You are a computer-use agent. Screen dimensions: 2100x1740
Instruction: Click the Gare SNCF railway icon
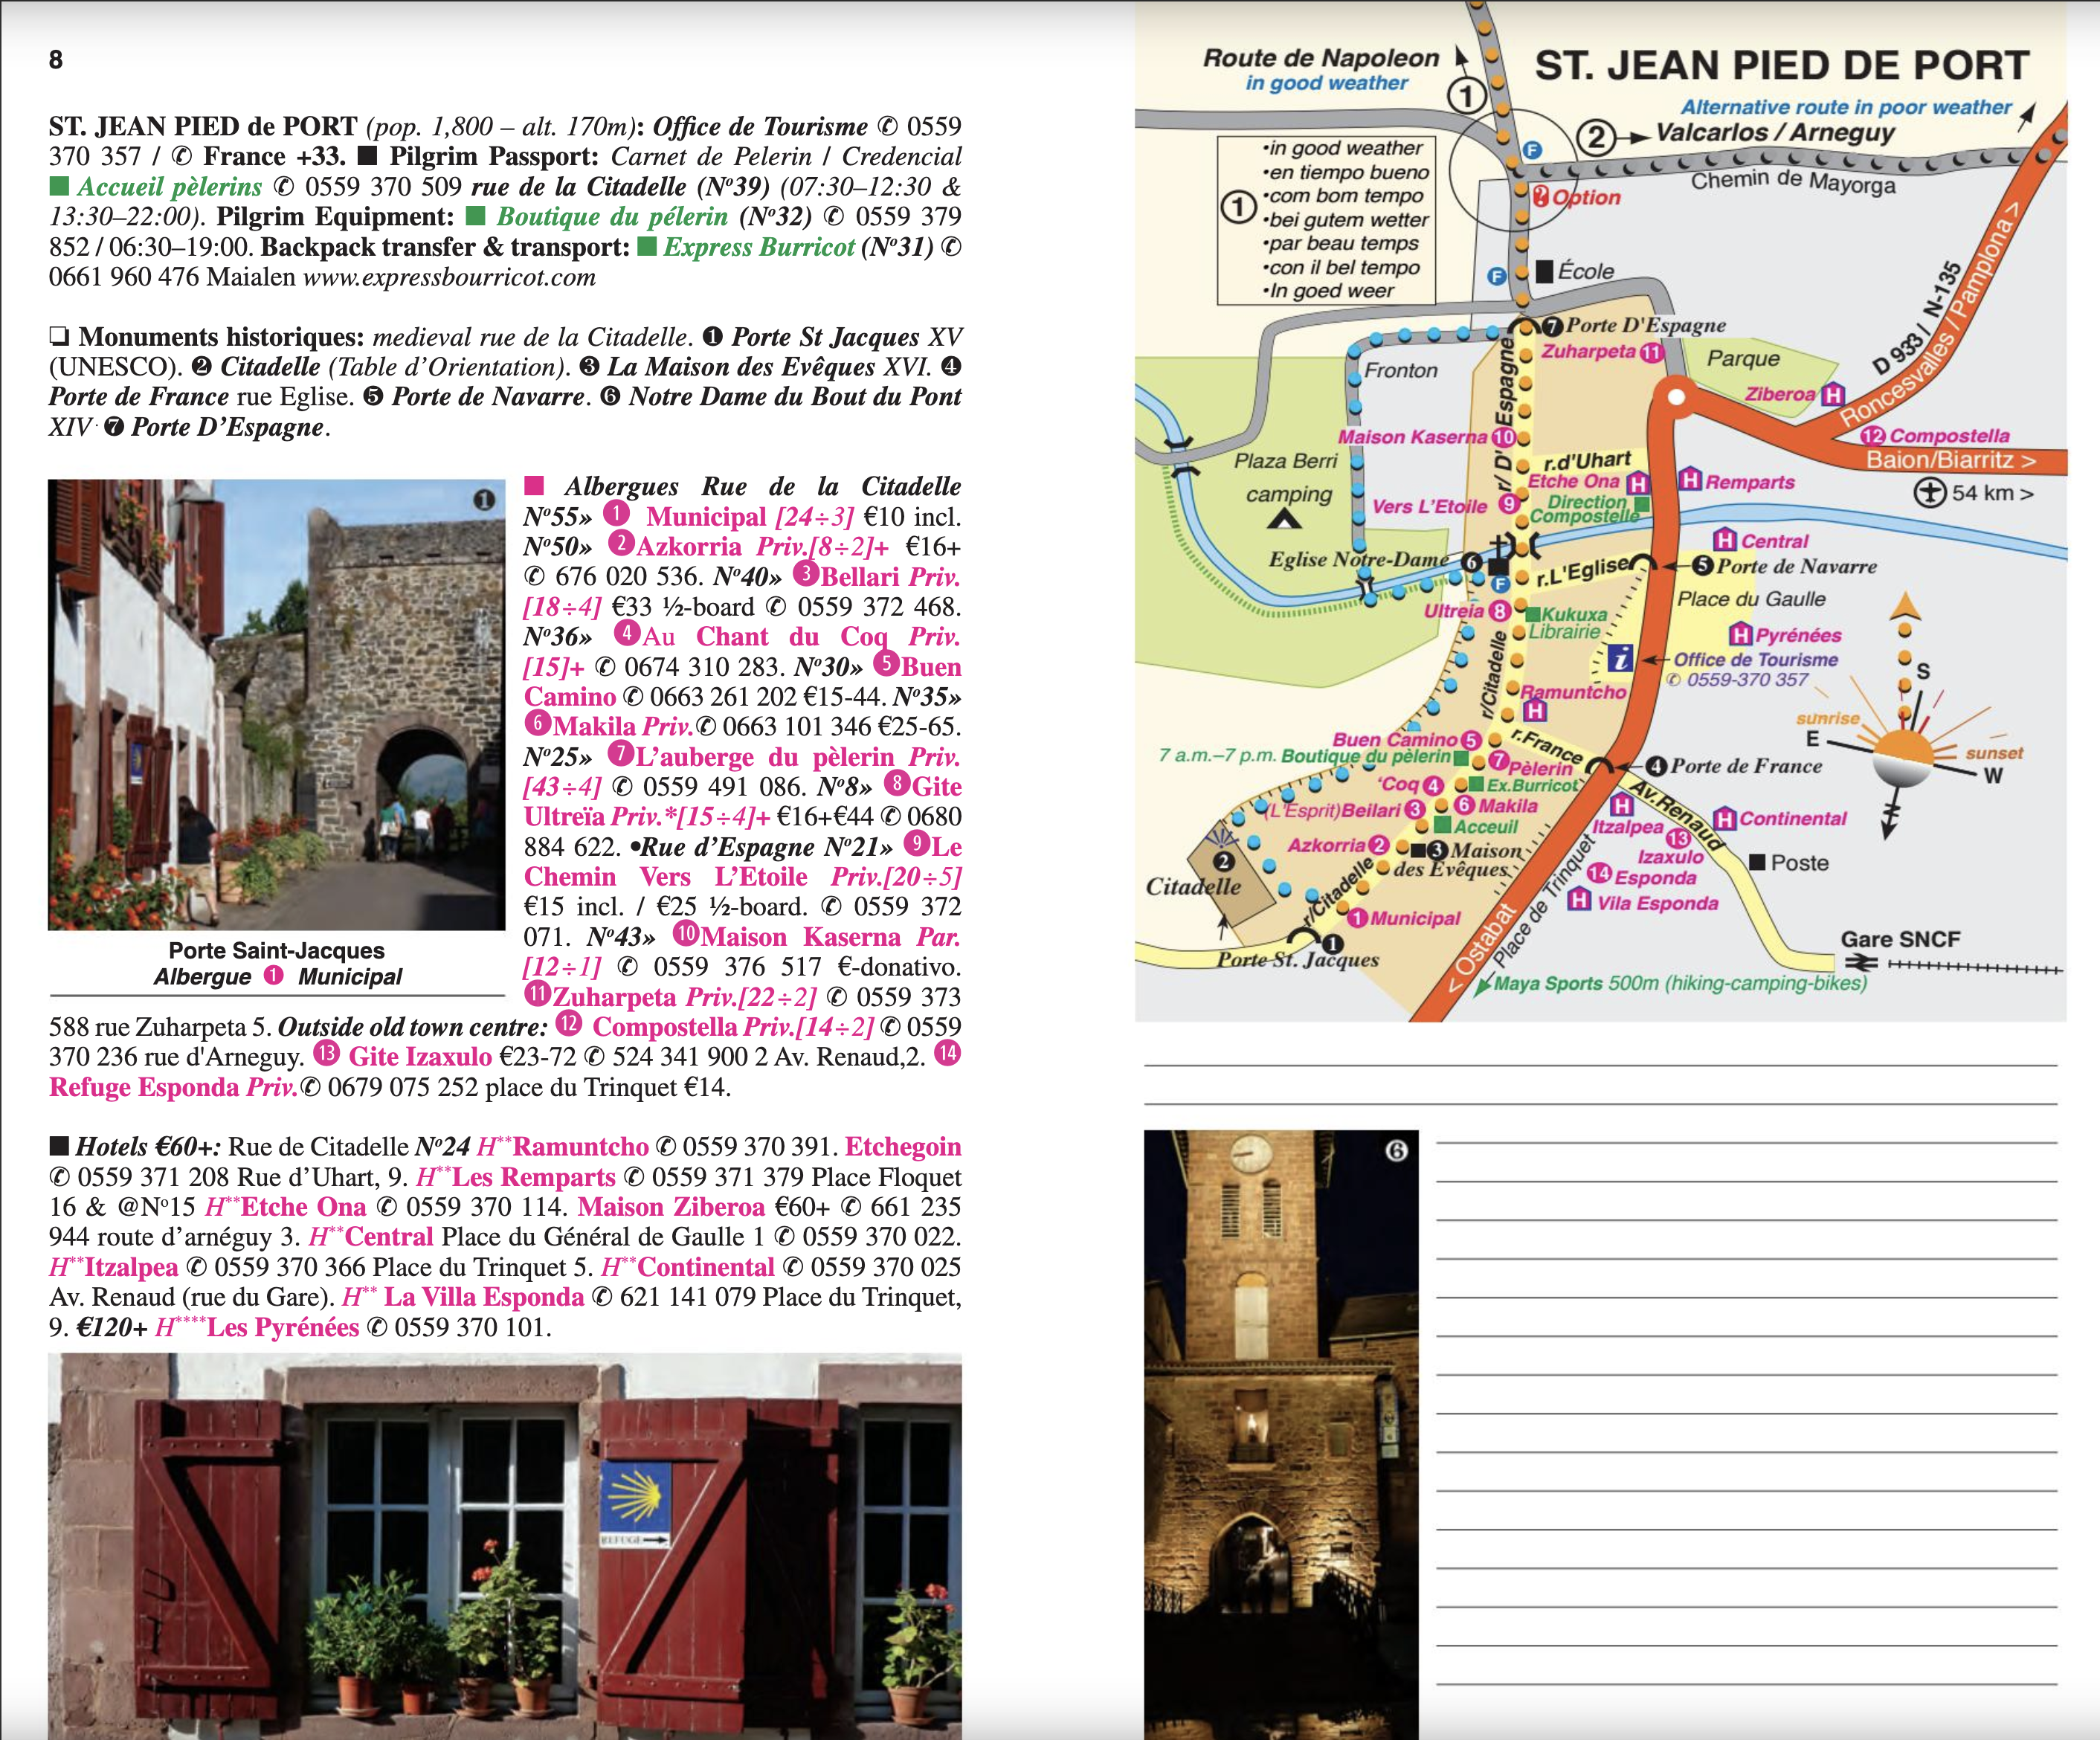click(1861, 964)
